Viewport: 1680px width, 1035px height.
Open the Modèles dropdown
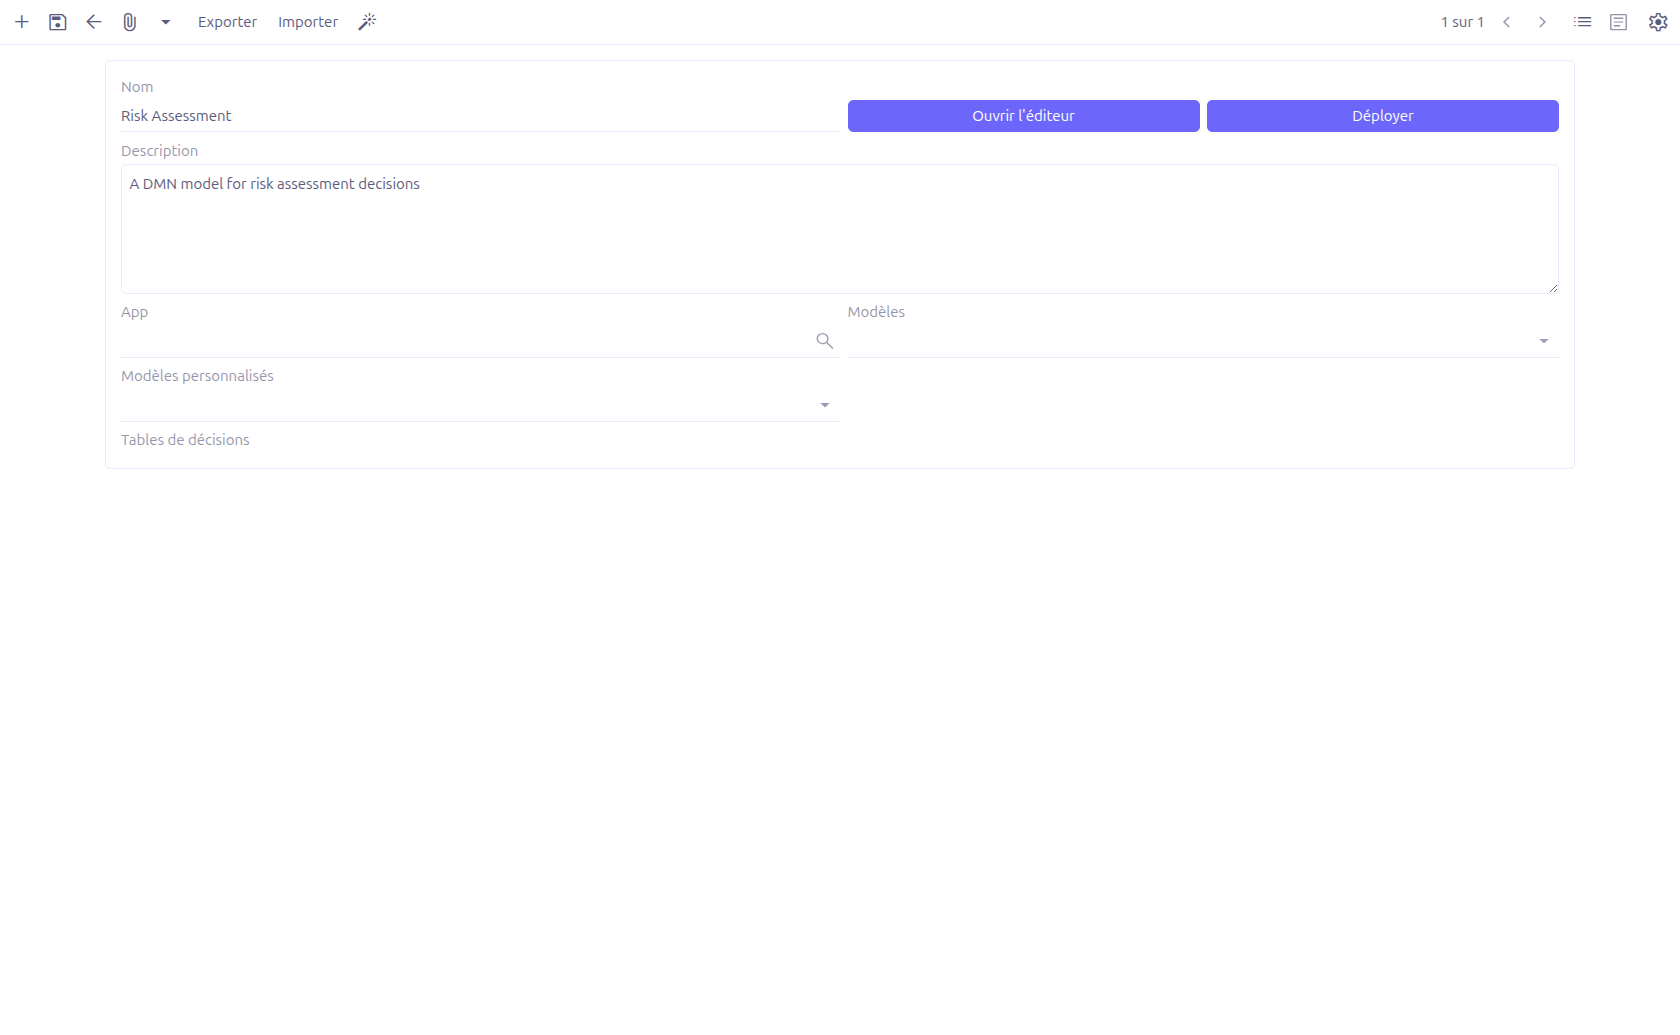tap(1543, 340)
